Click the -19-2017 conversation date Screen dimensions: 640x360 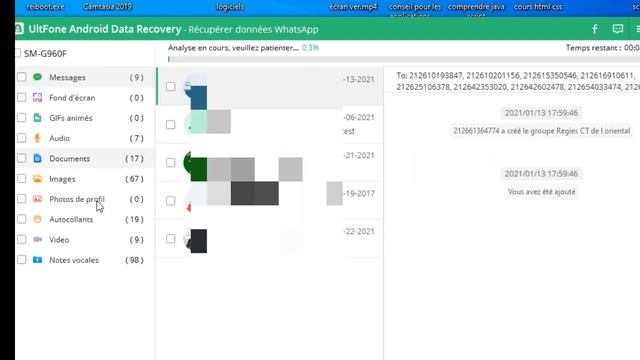(359, 193)
